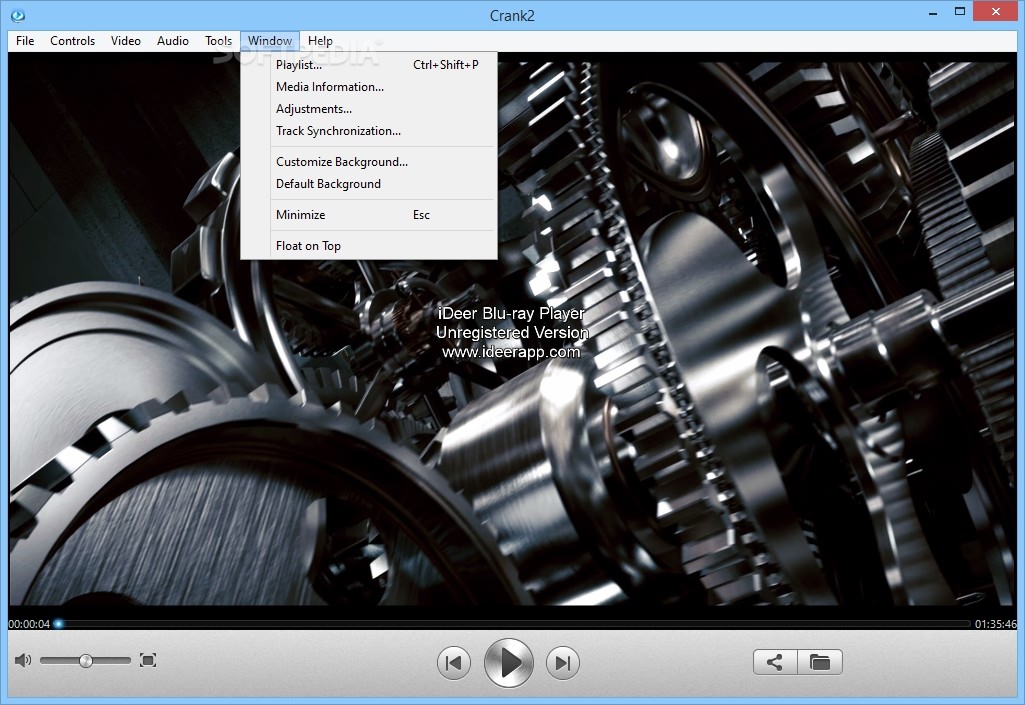This screenshot has height=705, width=1025.
Task: Click the iDeer app icon in title bar
Action: pyautogui.click(x=18, y=15)
